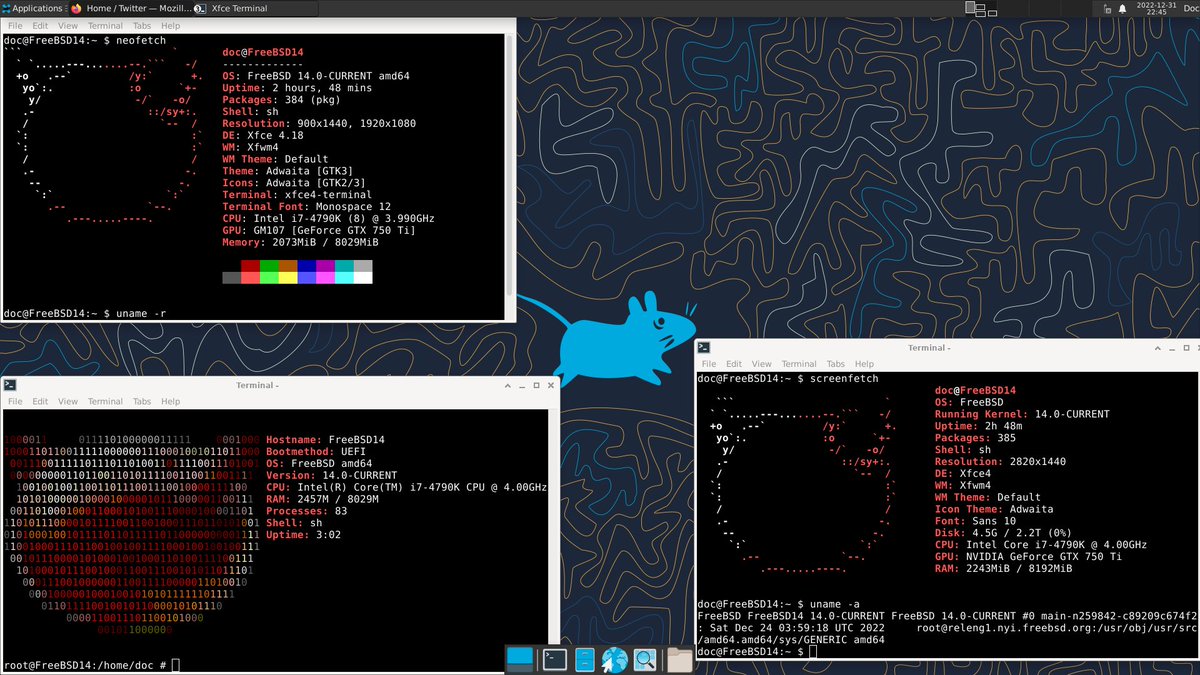Viewport: 1200px width, 675px height.
Task: Click title bar of screenfetch Terminal window
Action: coord(928,348)
